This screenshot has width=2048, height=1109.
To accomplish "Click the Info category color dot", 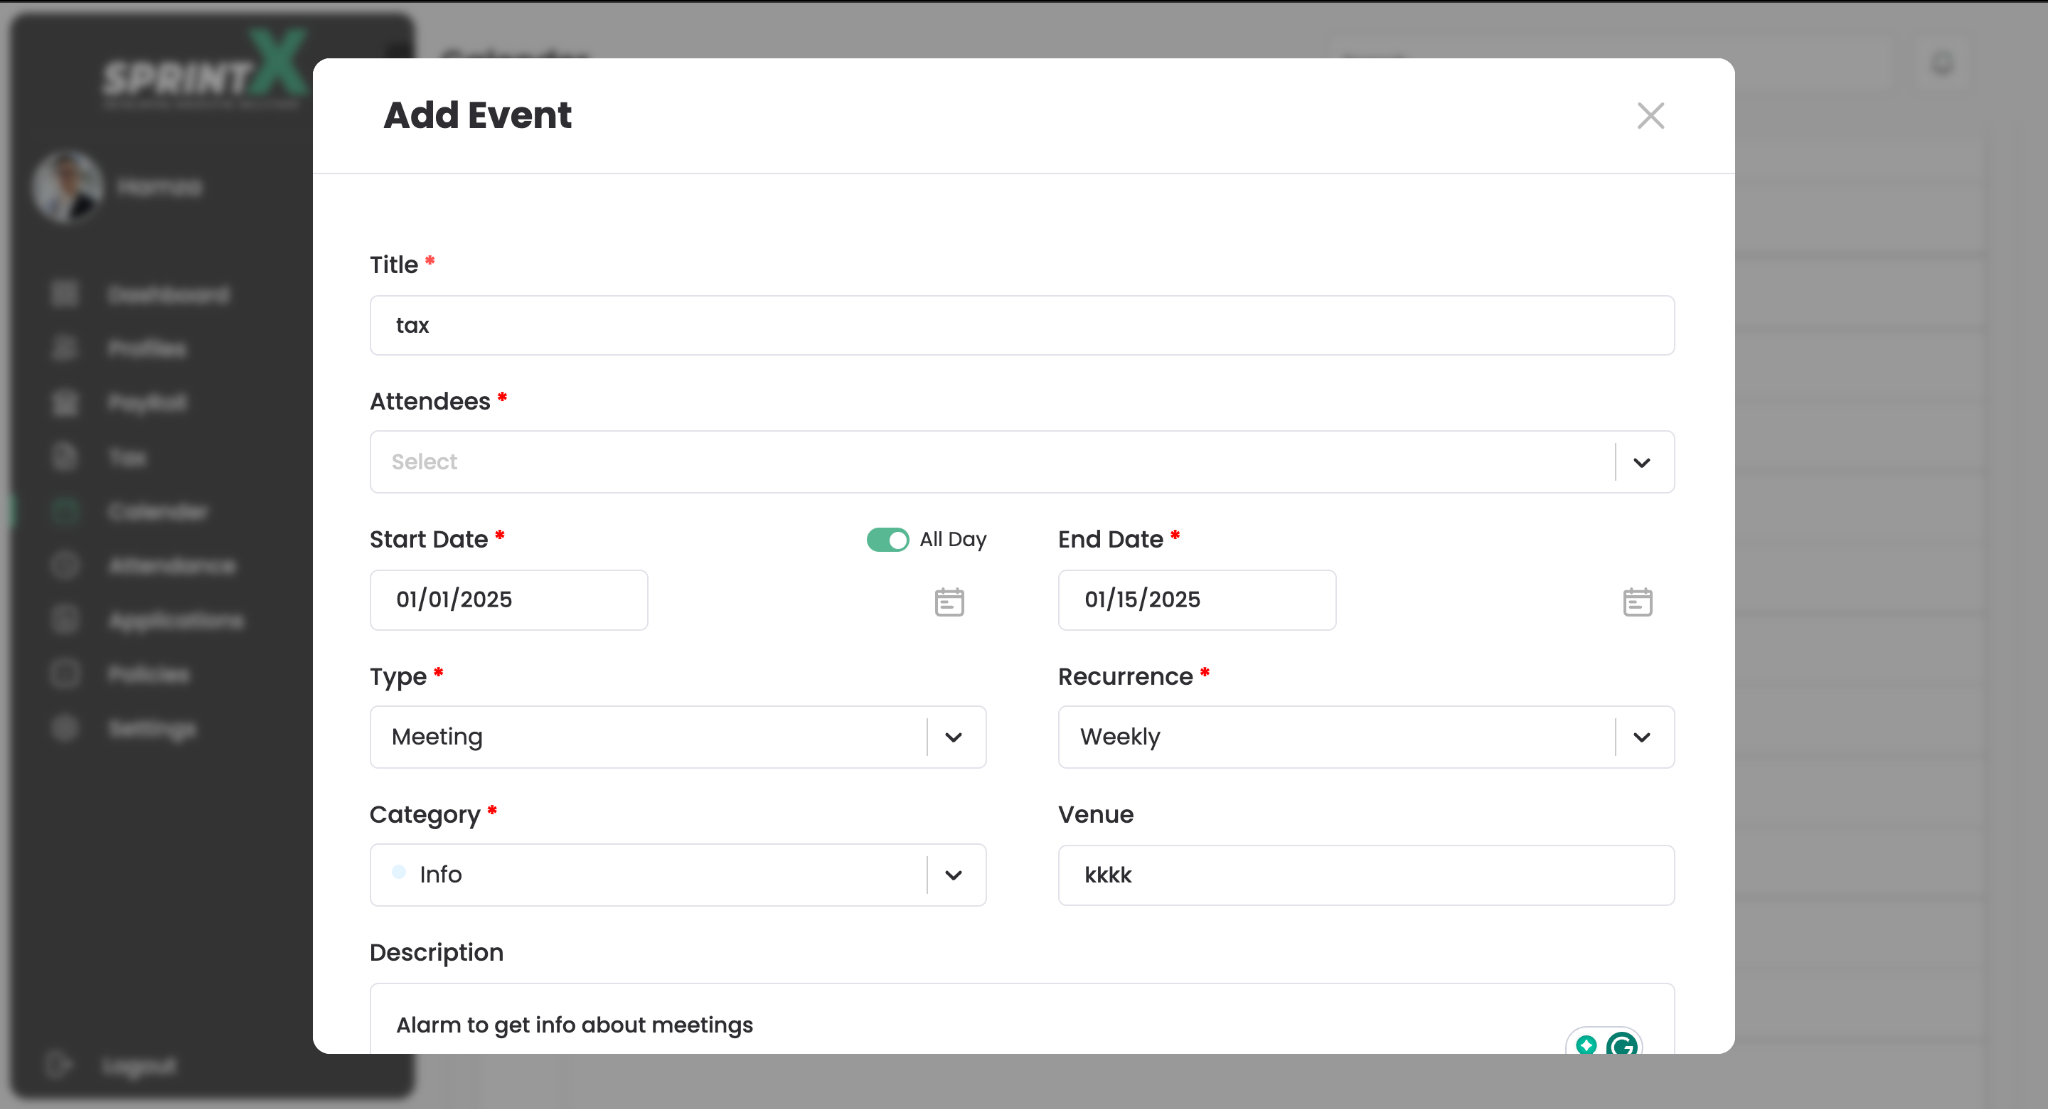I will tap(399, 873).
